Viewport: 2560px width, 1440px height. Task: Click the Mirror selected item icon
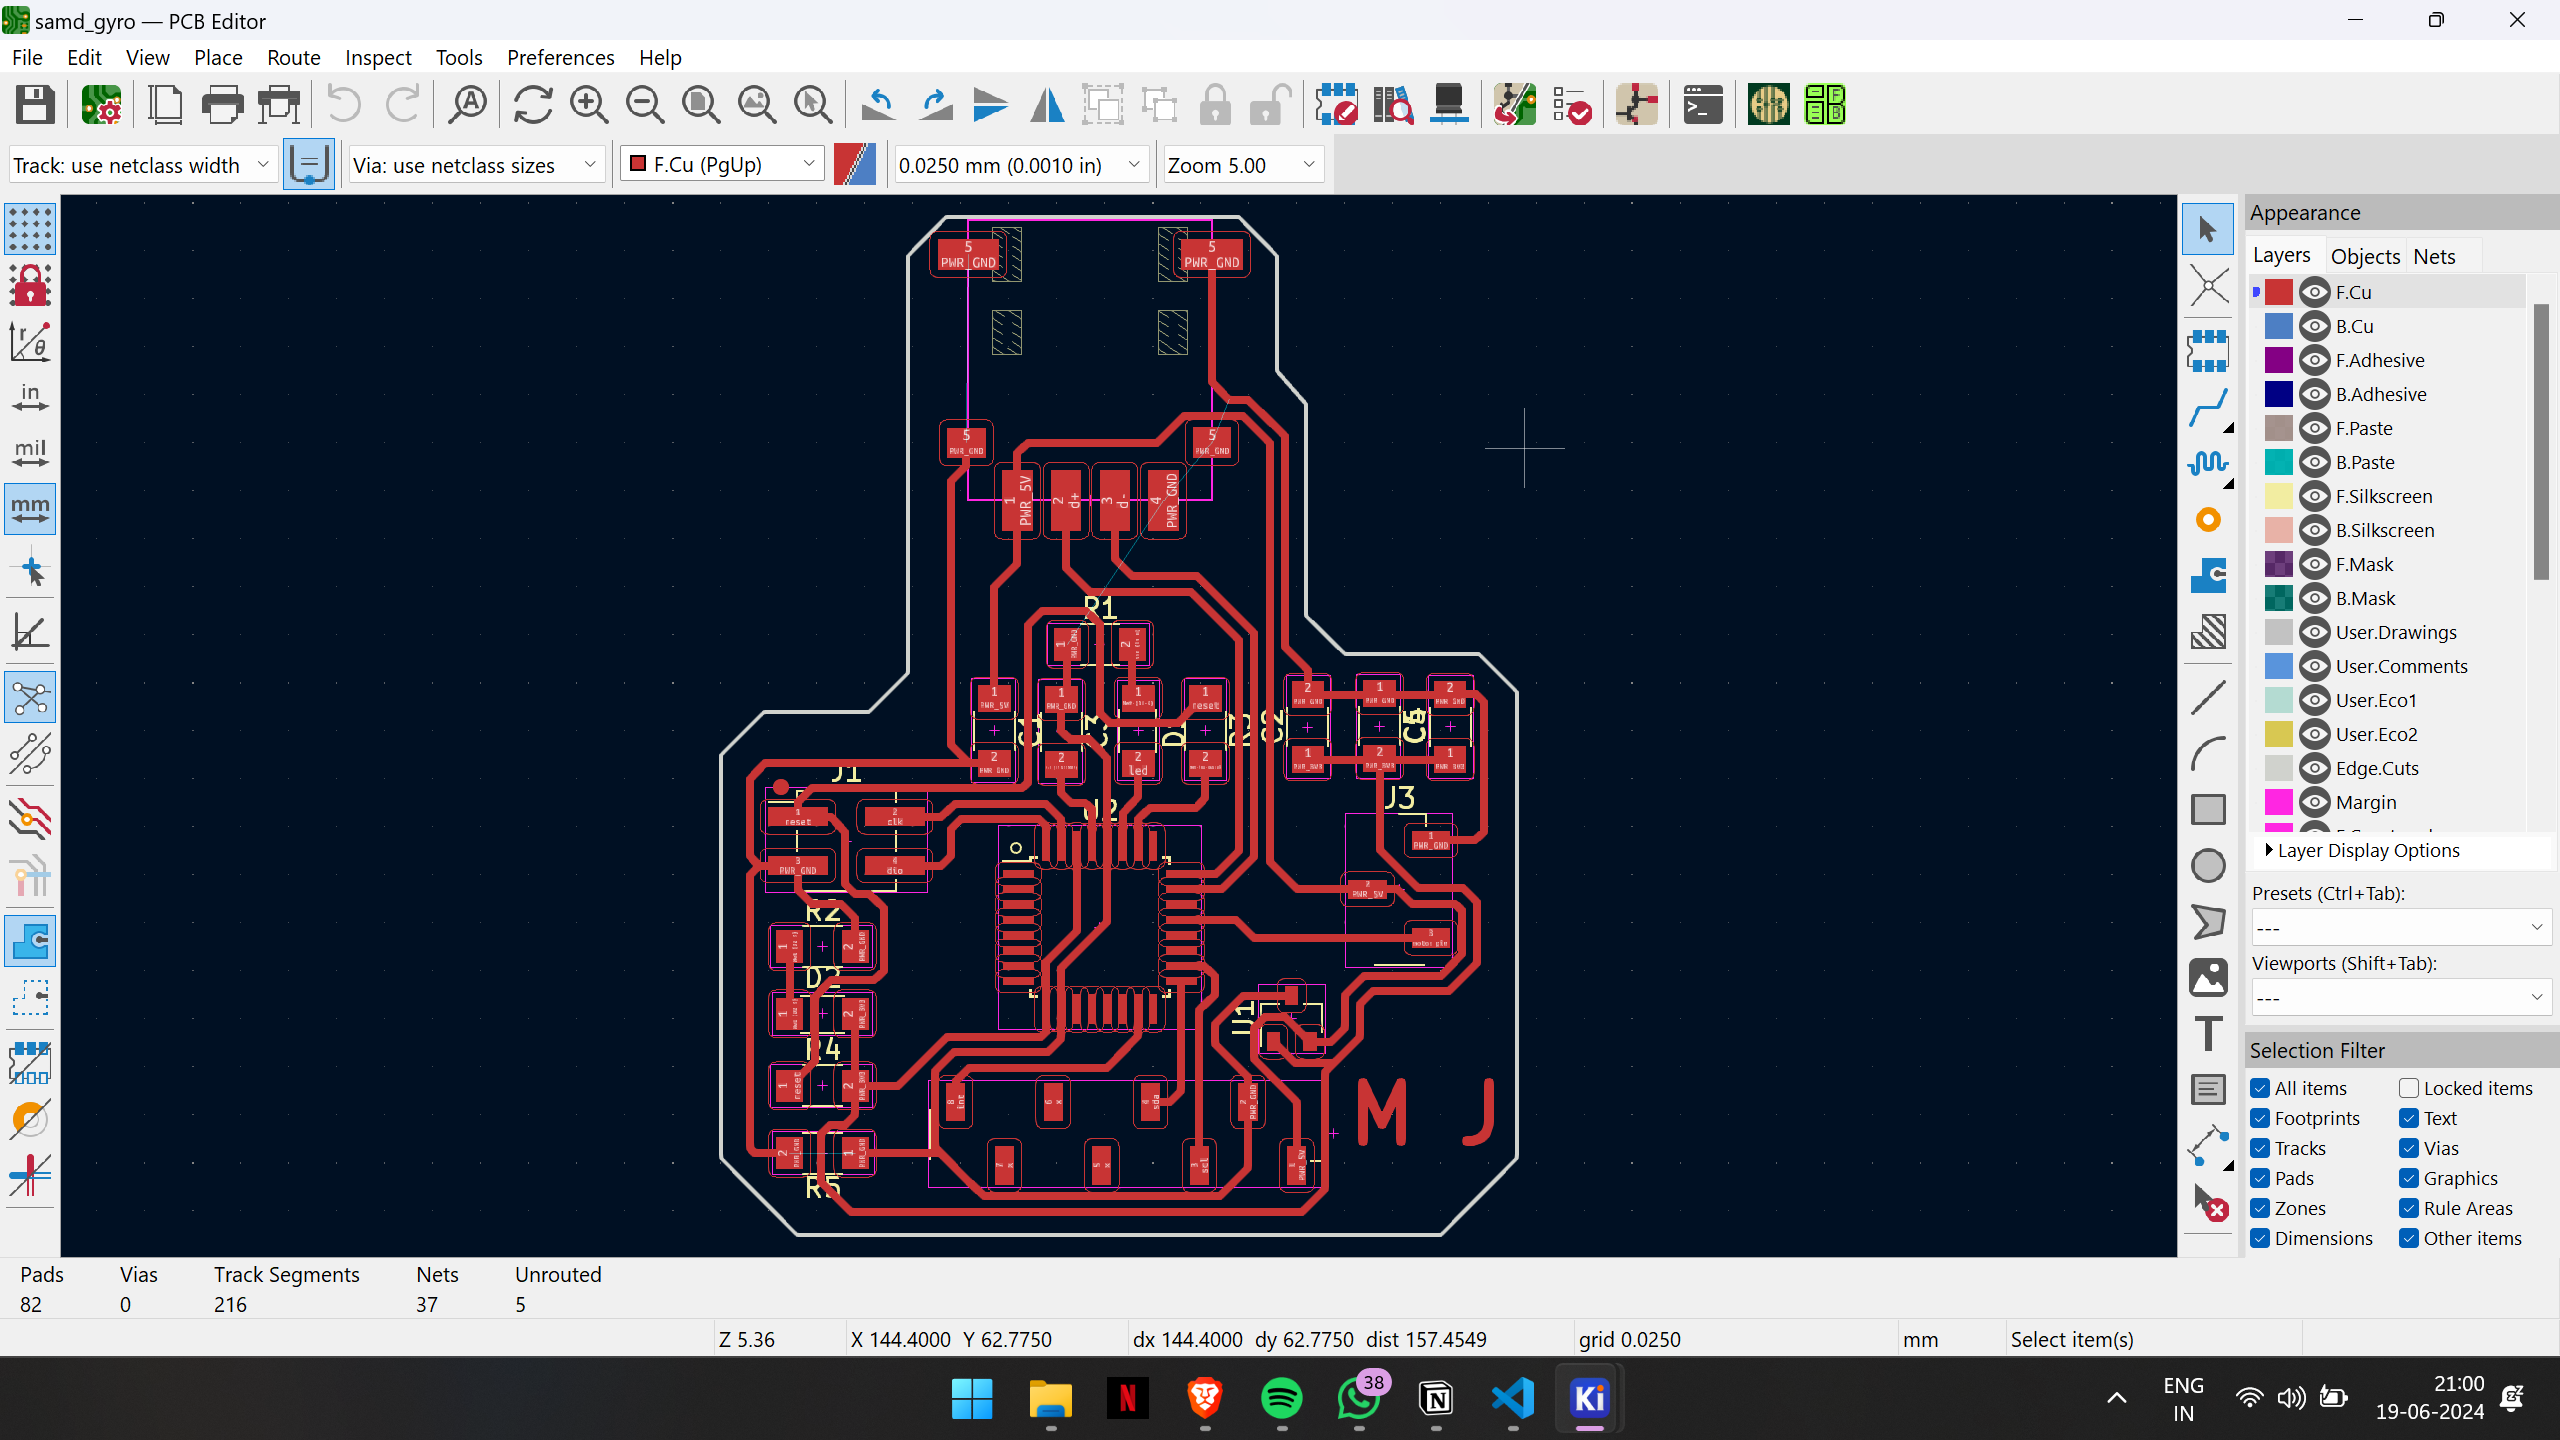[x=1047, y=105]
